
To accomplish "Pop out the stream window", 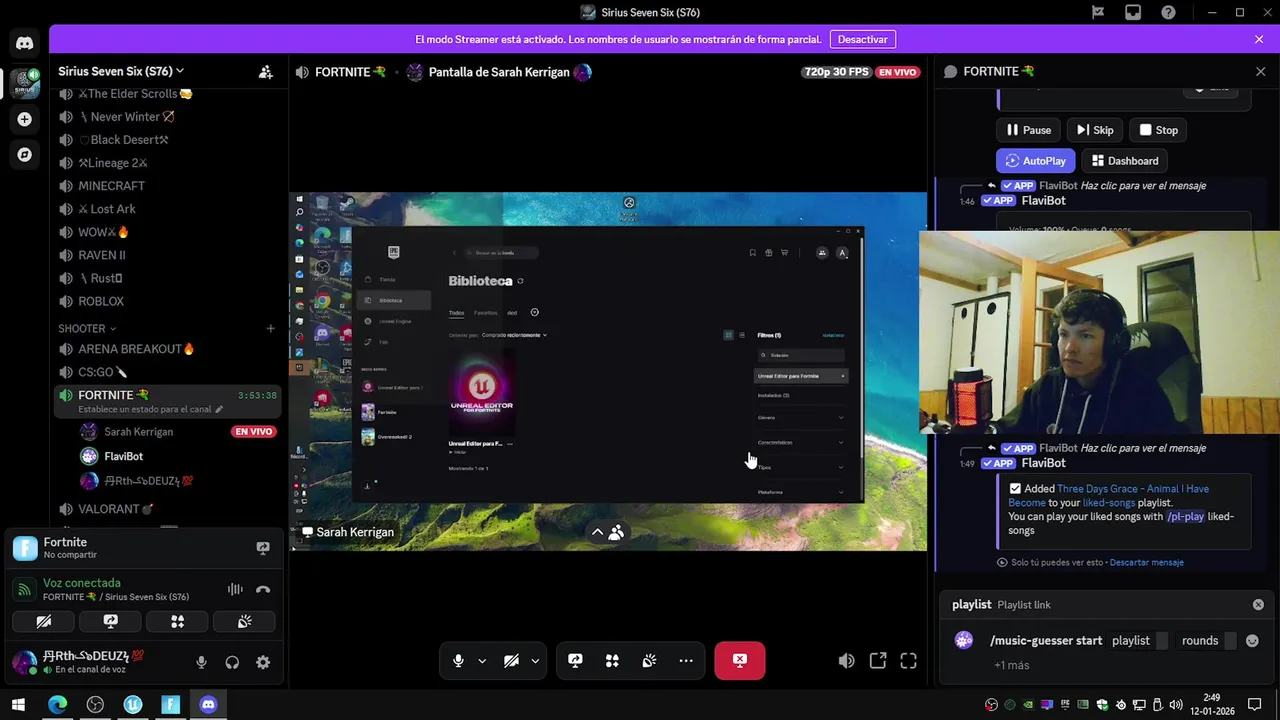I will [x=877, y=660].
